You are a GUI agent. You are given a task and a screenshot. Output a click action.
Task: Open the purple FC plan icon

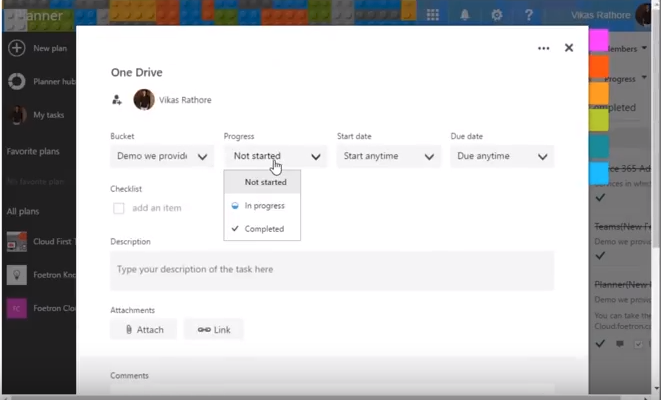(x=17, y=308)
